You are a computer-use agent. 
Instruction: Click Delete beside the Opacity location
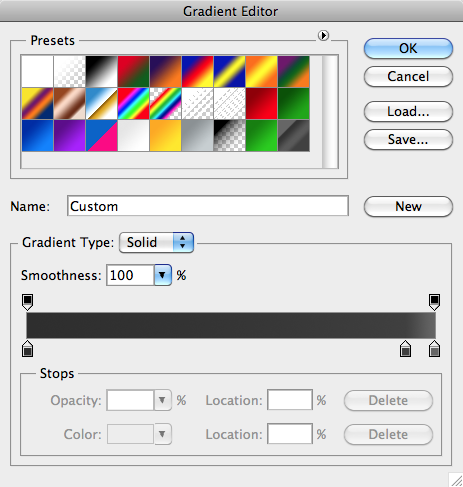click(388, 400)
